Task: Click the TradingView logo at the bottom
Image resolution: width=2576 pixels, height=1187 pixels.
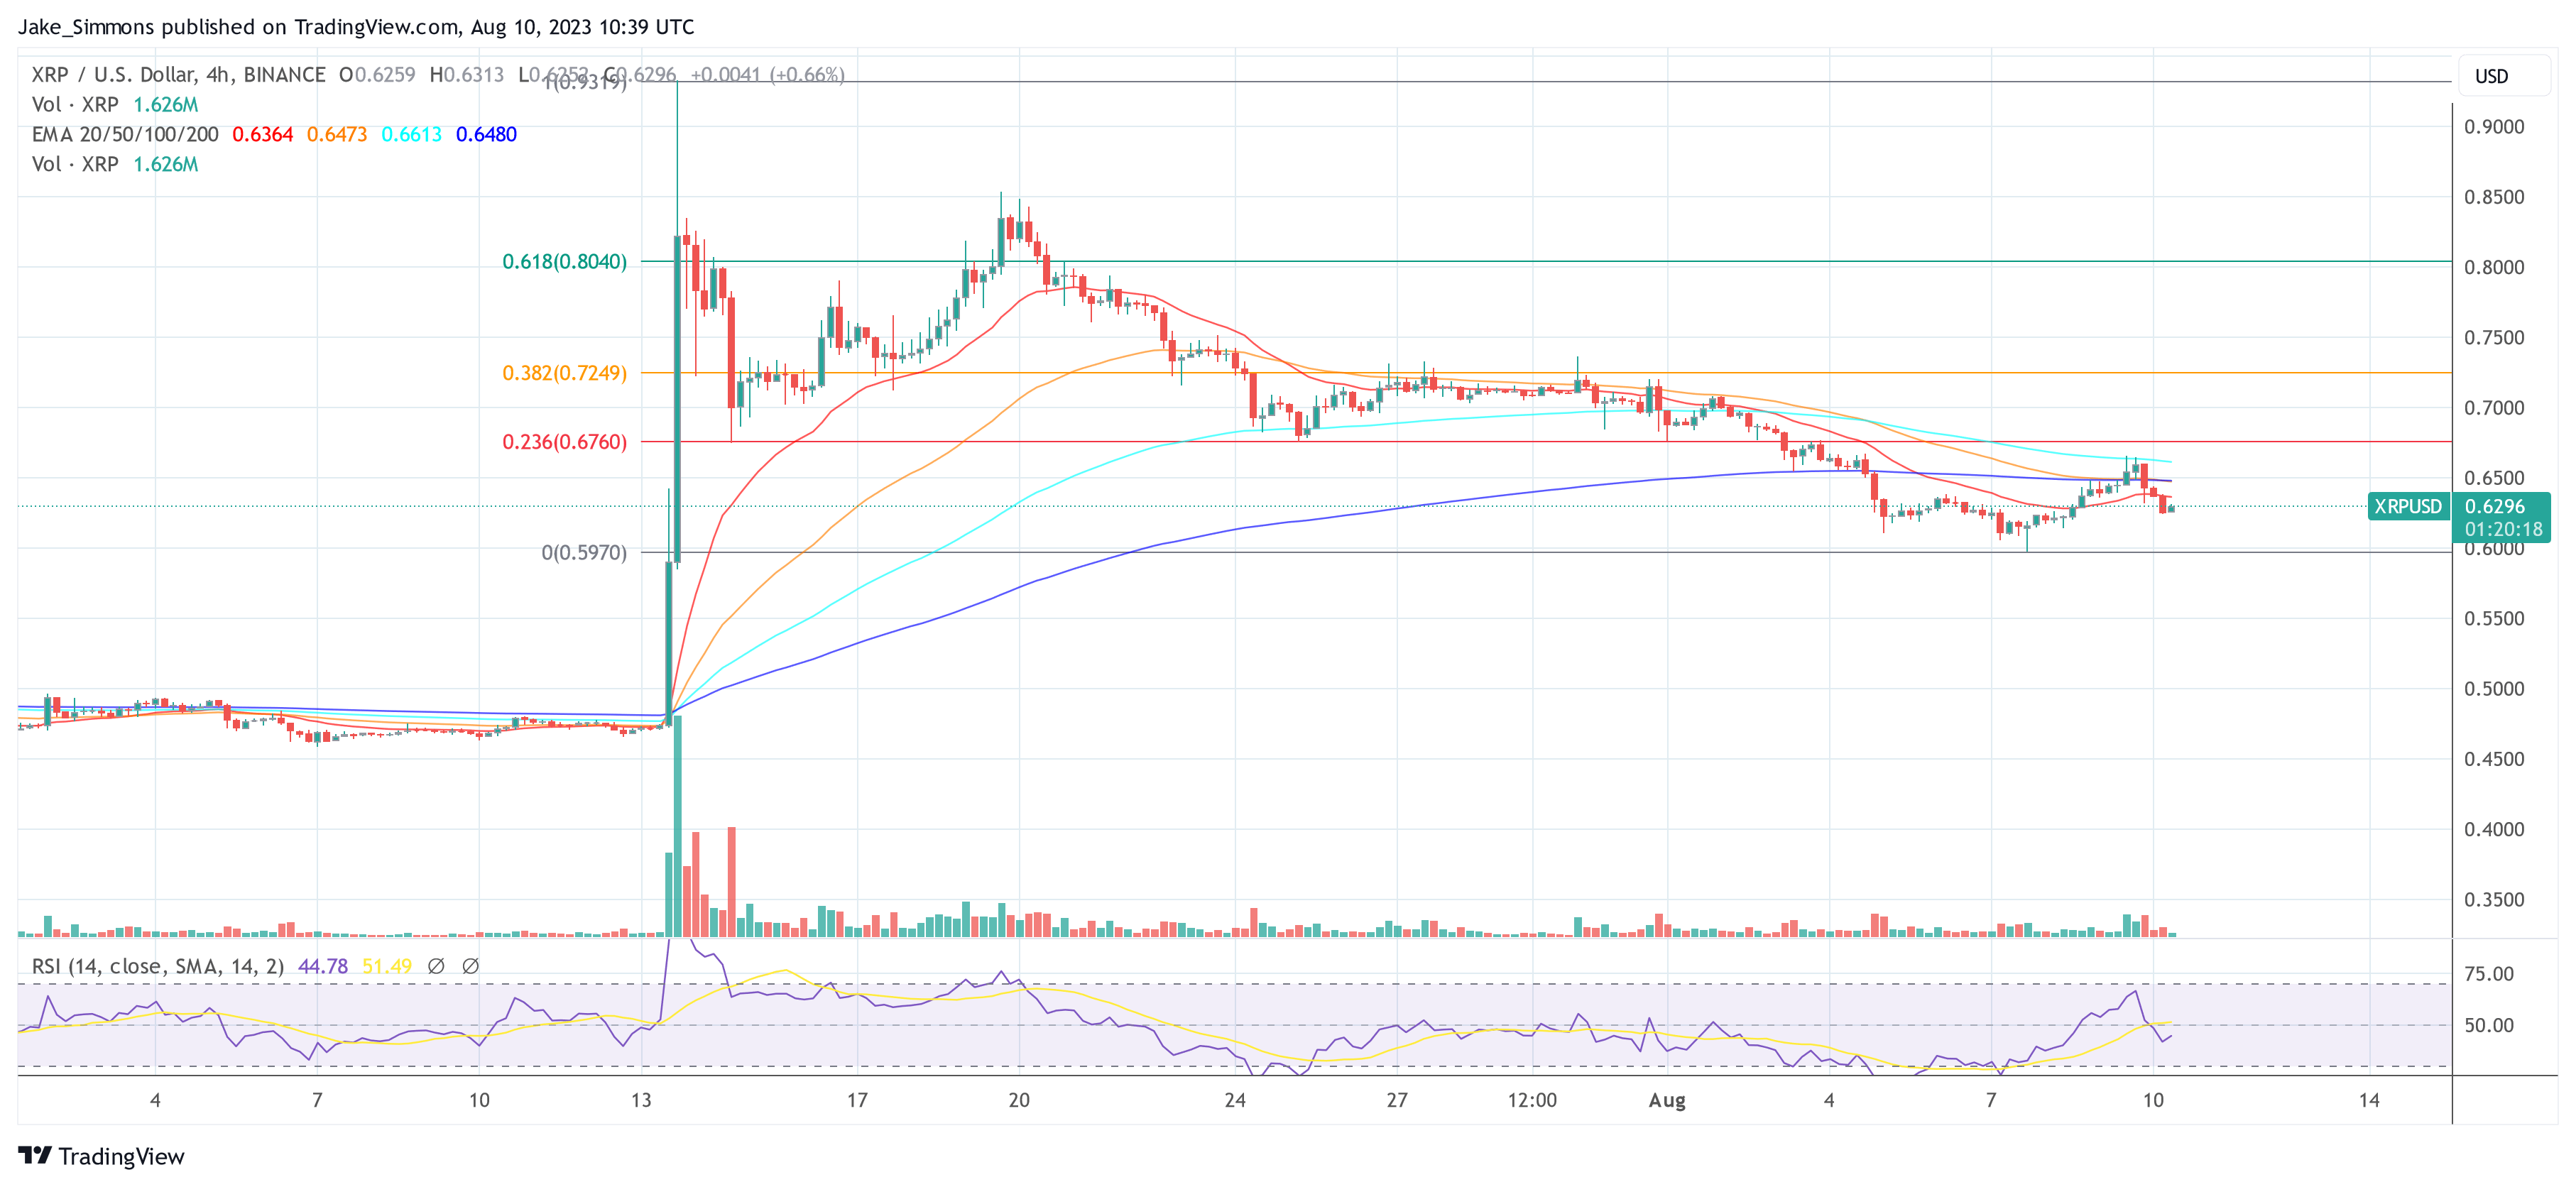Action: (x=102, y=1156)
